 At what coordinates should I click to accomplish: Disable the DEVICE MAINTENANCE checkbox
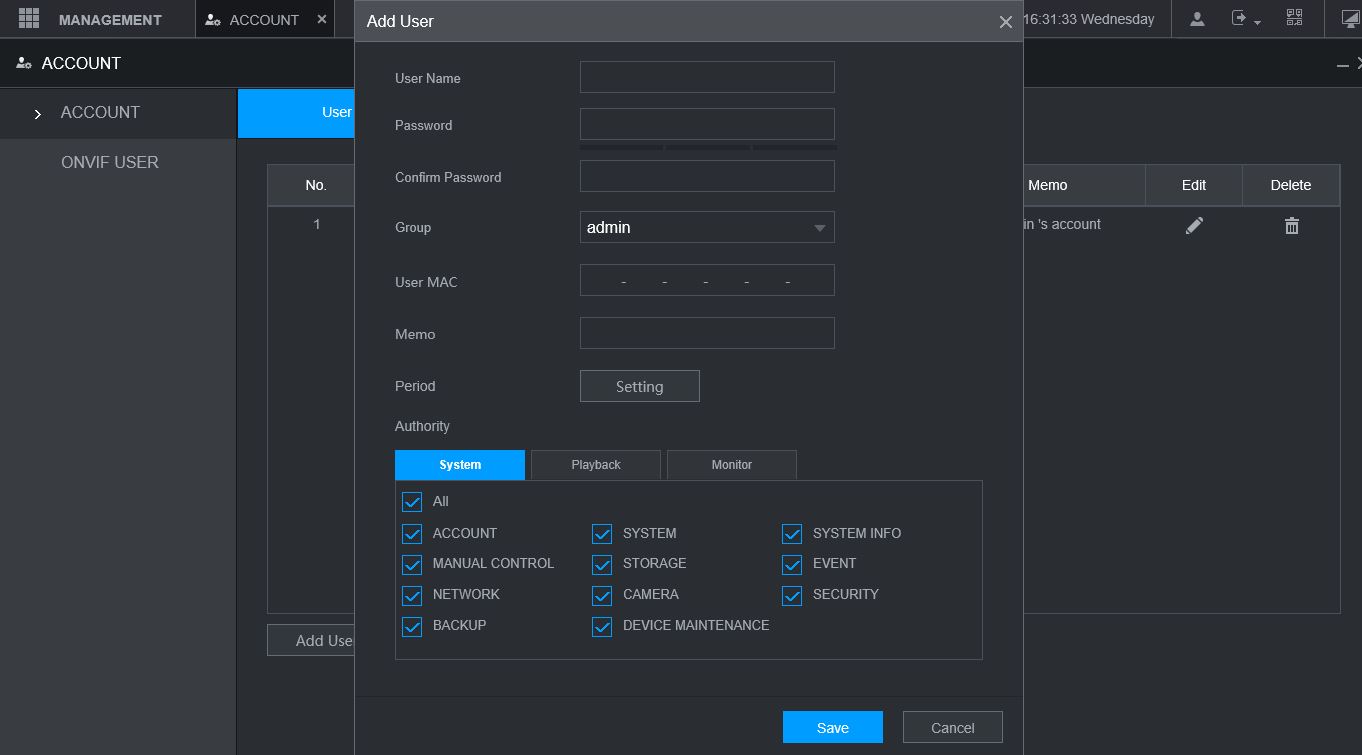click(602, 627)
